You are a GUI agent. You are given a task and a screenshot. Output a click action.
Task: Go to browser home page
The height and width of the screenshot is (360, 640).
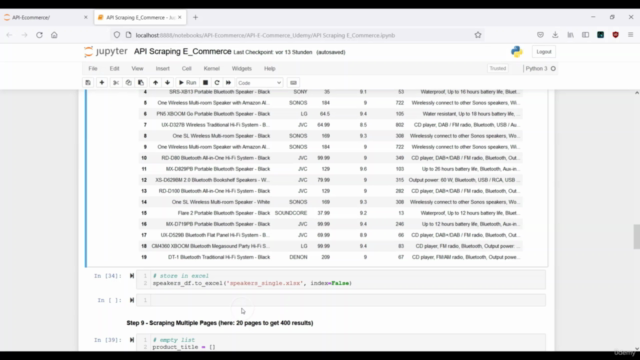coord(54,35)
